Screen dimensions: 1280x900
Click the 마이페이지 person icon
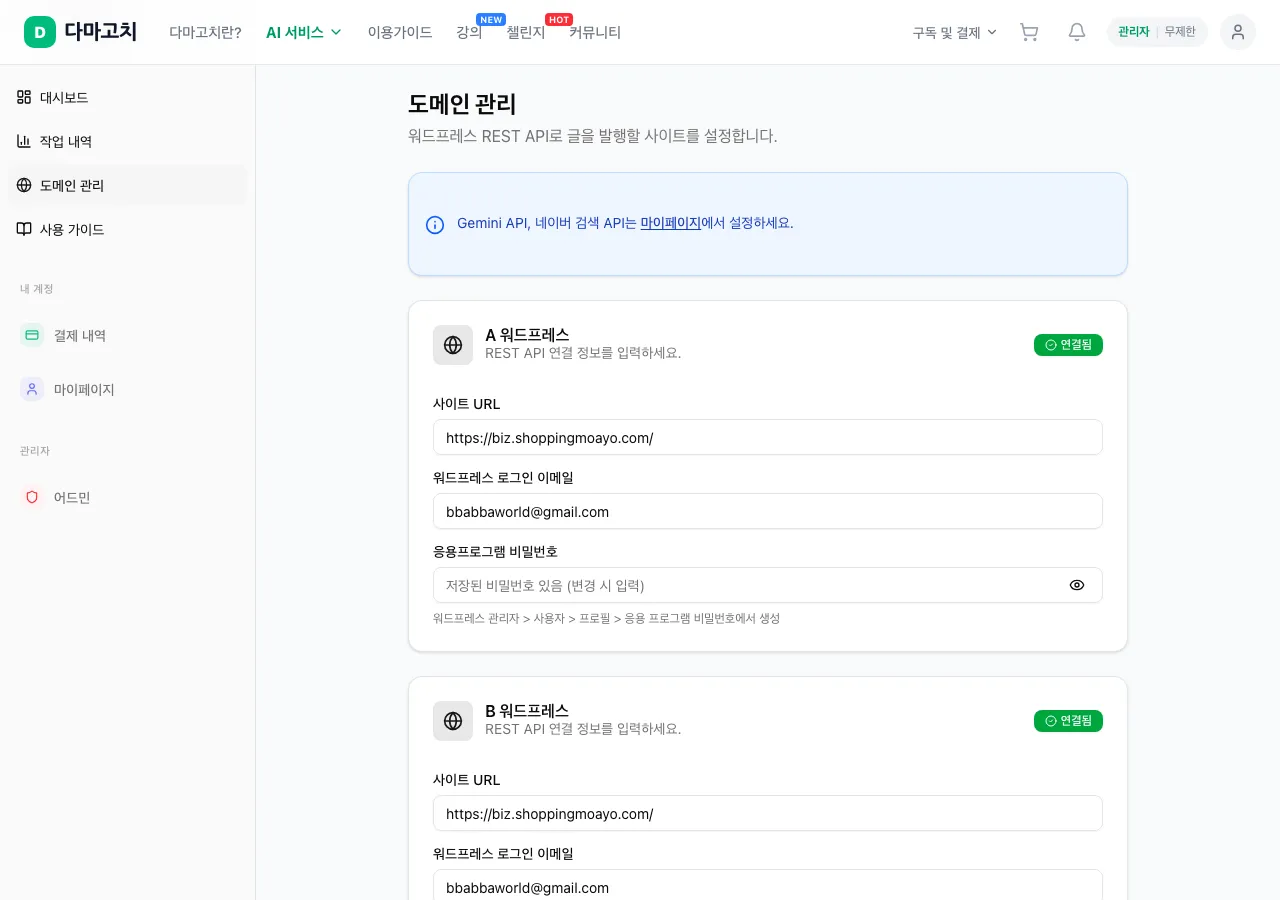click(32, 389)
